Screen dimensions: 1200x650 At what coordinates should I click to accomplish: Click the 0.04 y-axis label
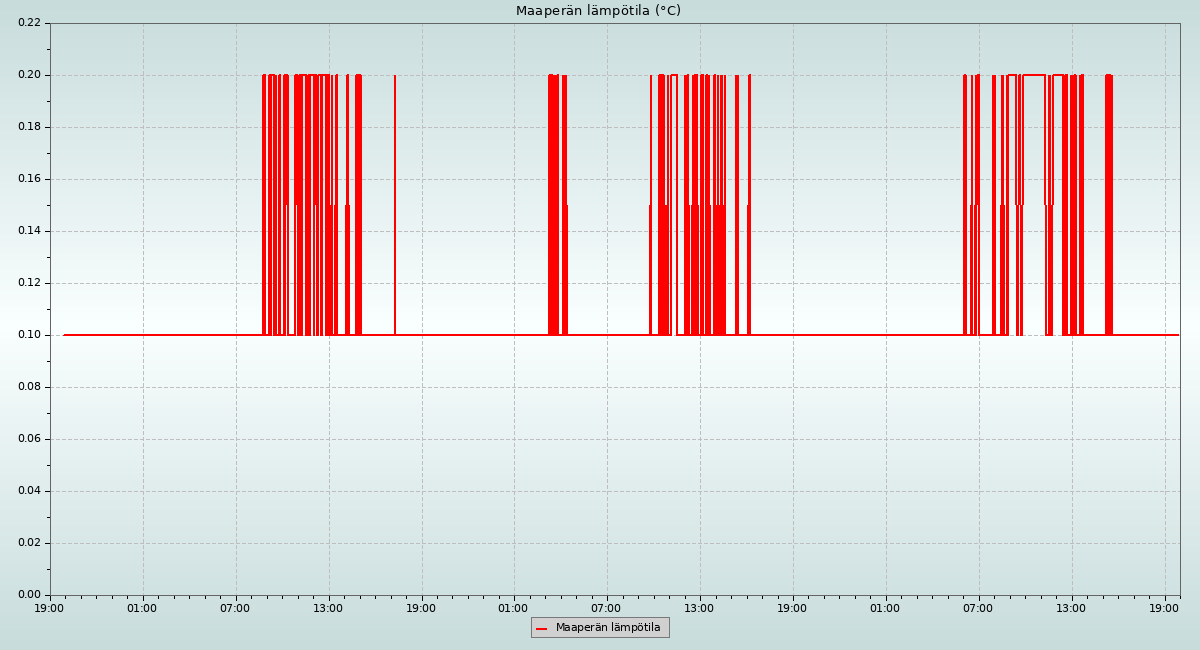pos(29,491)
